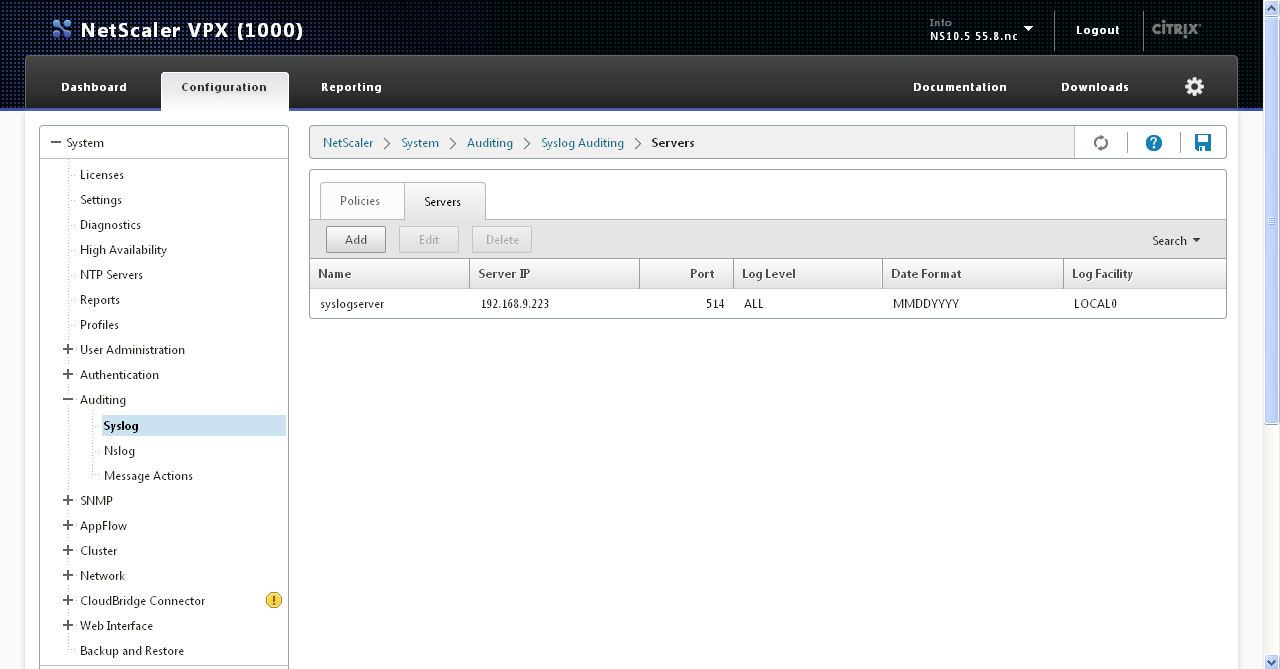Expand User Administration node
1280x669 pixels.
coord(68,349)
